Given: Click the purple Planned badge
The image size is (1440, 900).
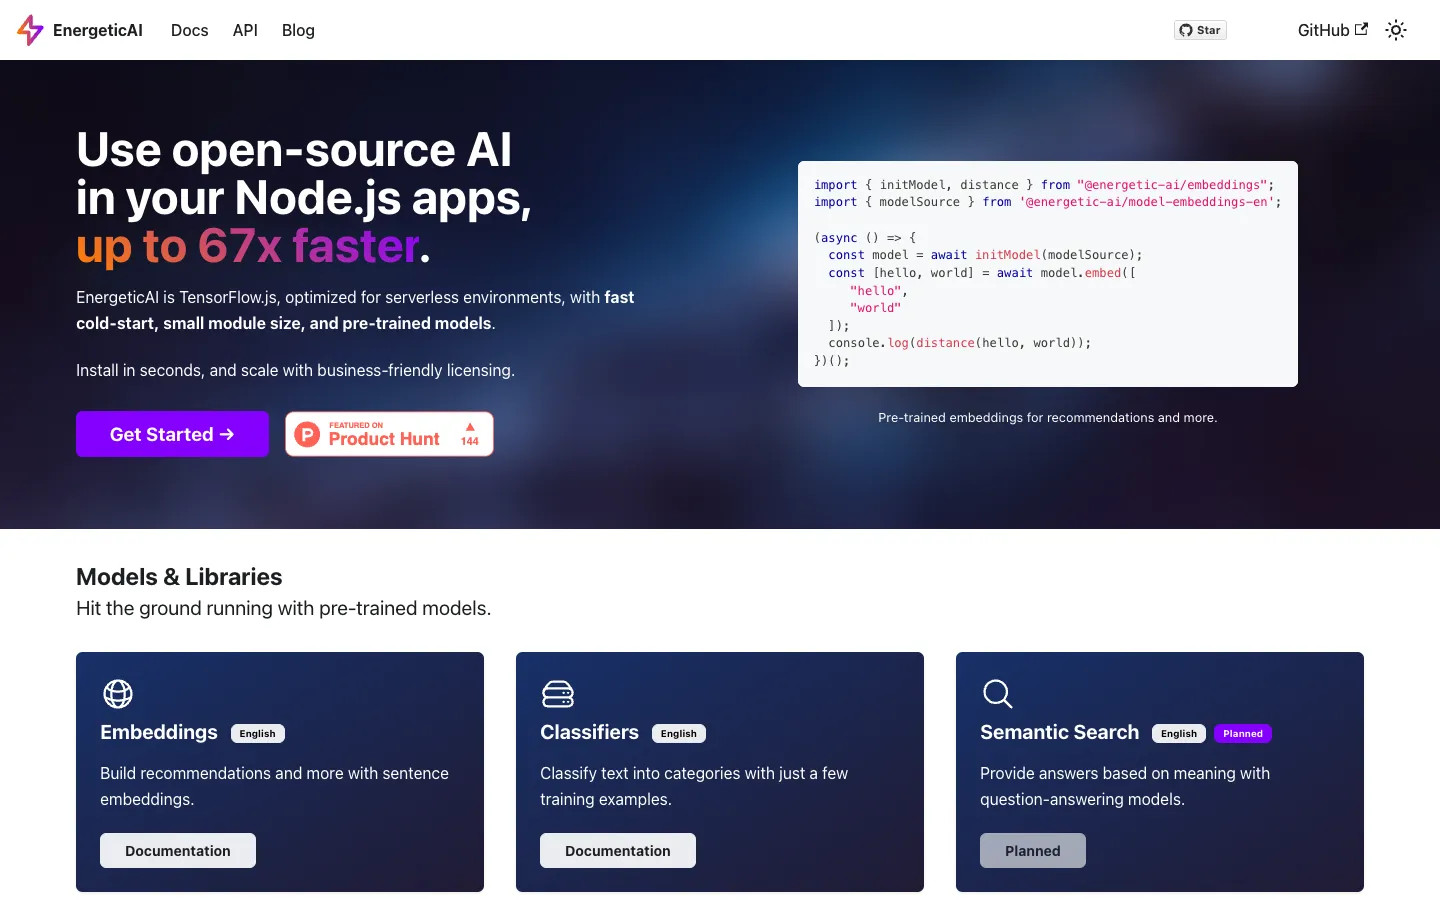Looking at the screenshot, I should (1243, 733).
